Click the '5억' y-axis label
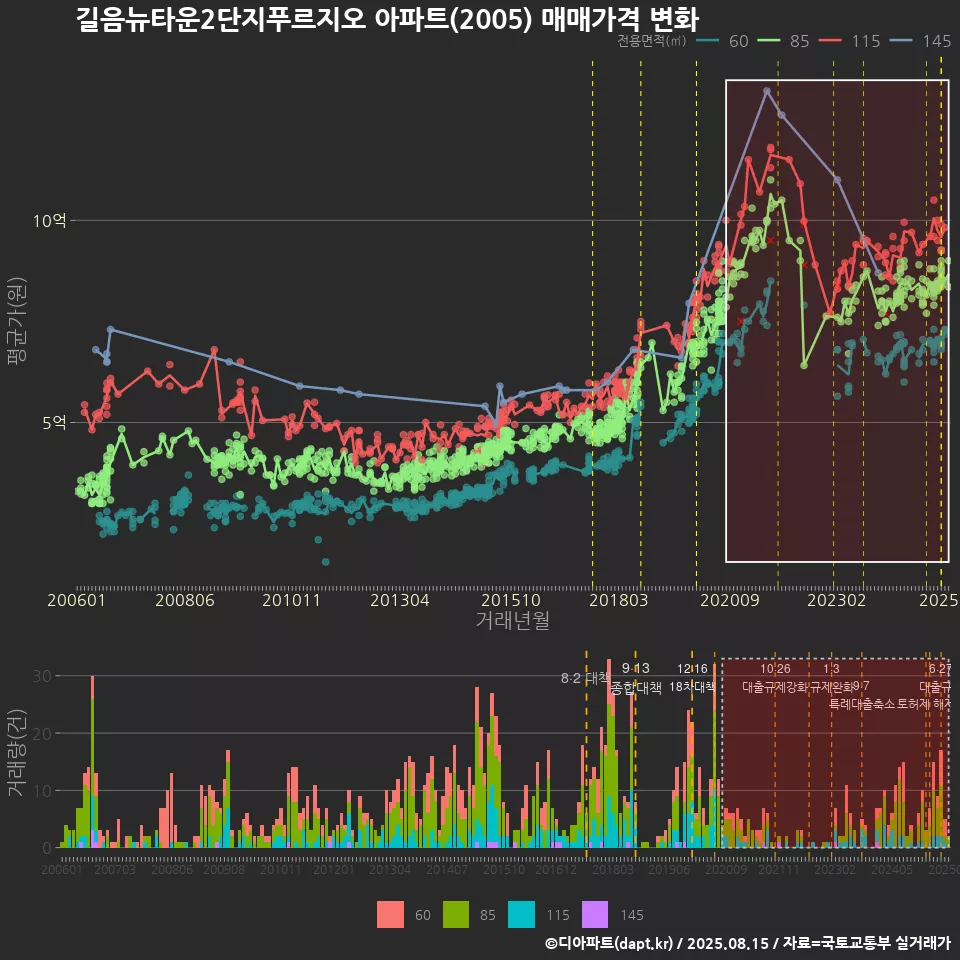Image resolution: width=960 pixels, height=960 pixels. [x=54, y=422]
